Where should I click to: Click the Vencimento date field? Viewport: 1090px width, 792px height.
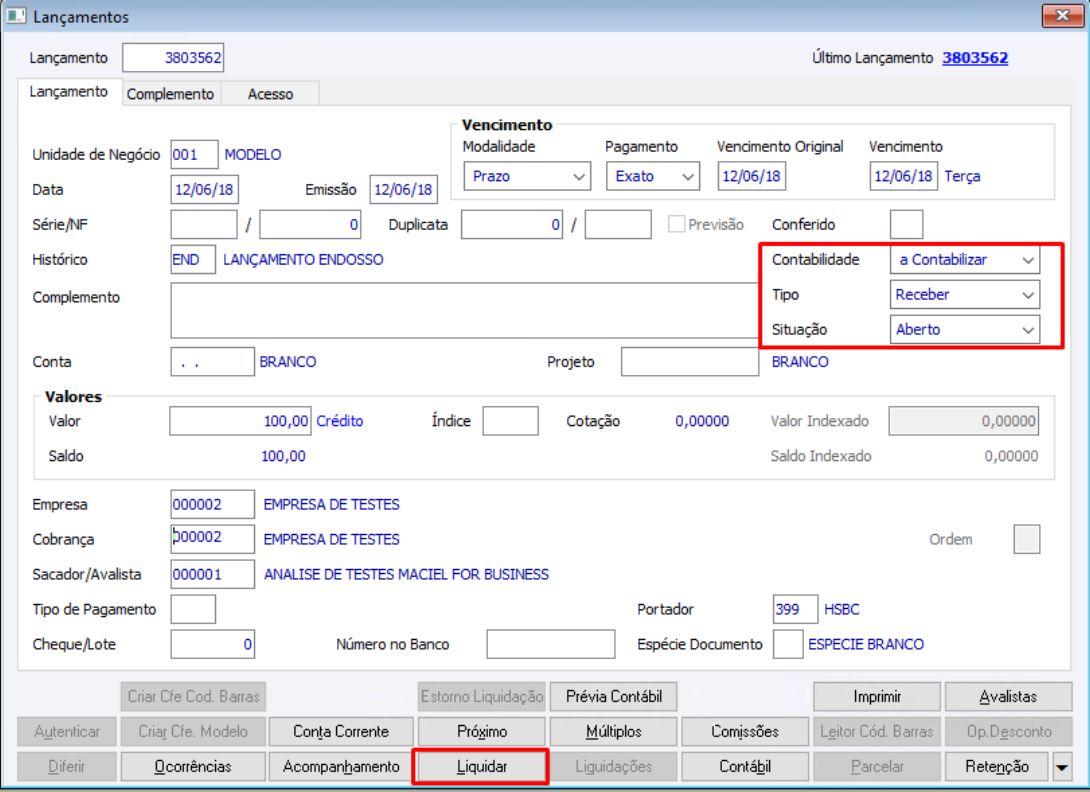coord(903,176)
